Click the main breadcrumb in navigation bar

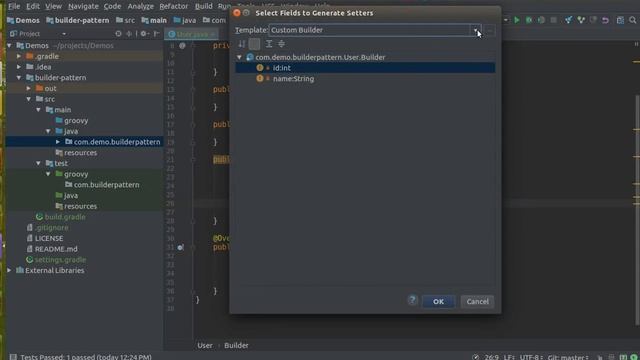(x=154, y=20)
